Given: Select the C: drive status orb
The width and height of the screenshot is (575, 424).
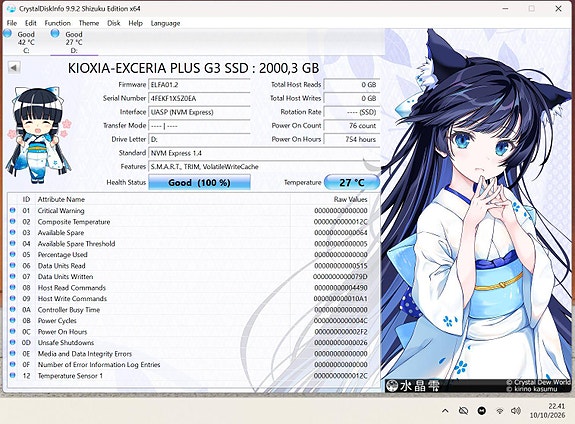Looking at the screenshot, I should click(x=7, y=33).
